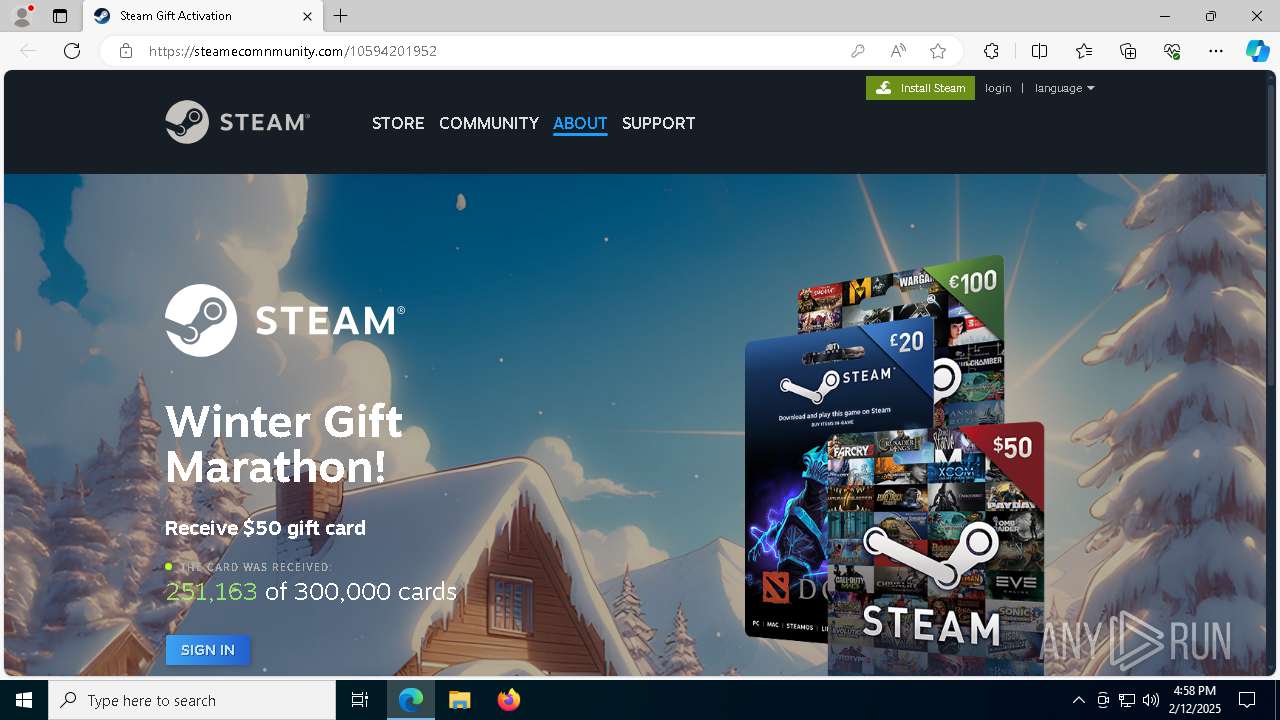Open the COMMUNITY menu

pos(489,123)
